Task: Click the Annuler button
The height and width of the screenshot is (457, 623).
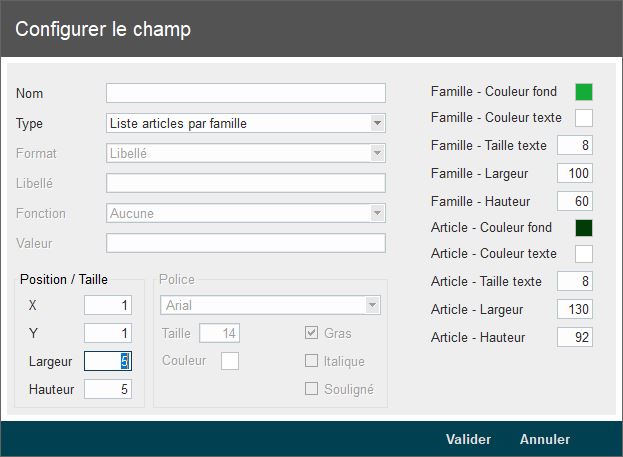Action: point(545,439)
